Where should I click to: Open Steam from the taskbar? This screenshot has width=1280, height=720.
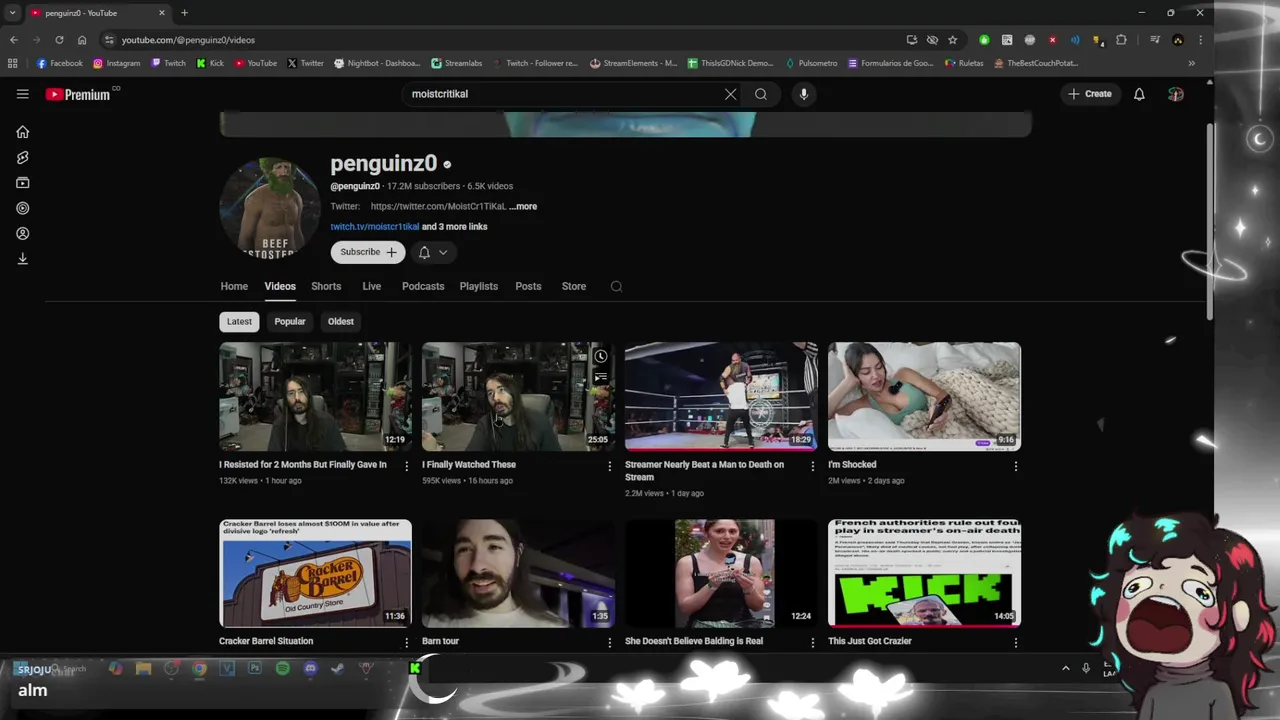click(338, 668)
